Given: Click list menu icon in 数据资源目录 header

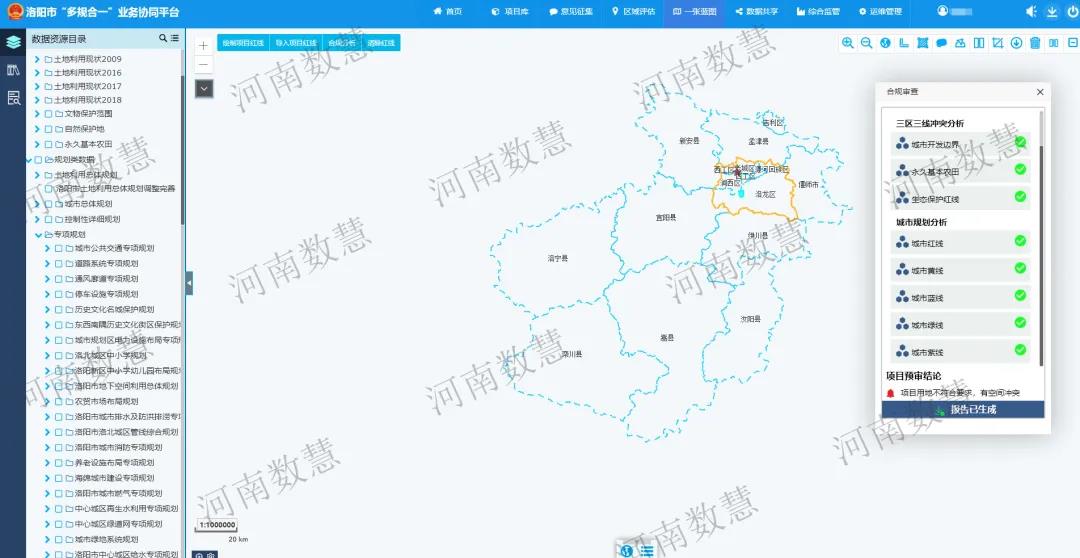Looking at the screenshot, I should click(174, 39).
